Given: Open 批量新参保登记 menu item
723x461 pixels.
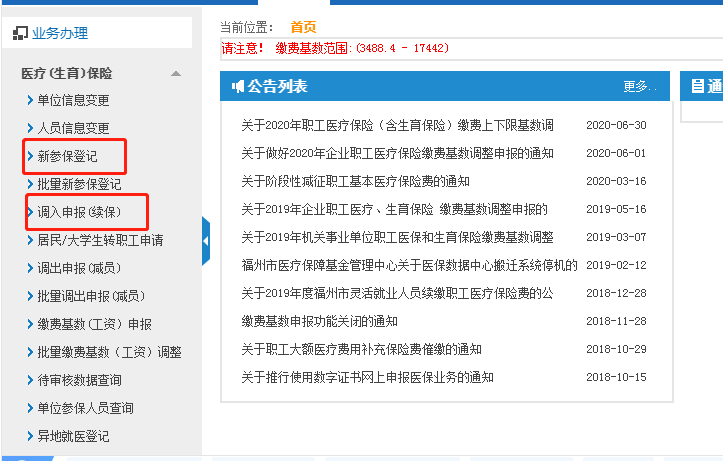Looking at the screenshot, I should tap(79, 184).
